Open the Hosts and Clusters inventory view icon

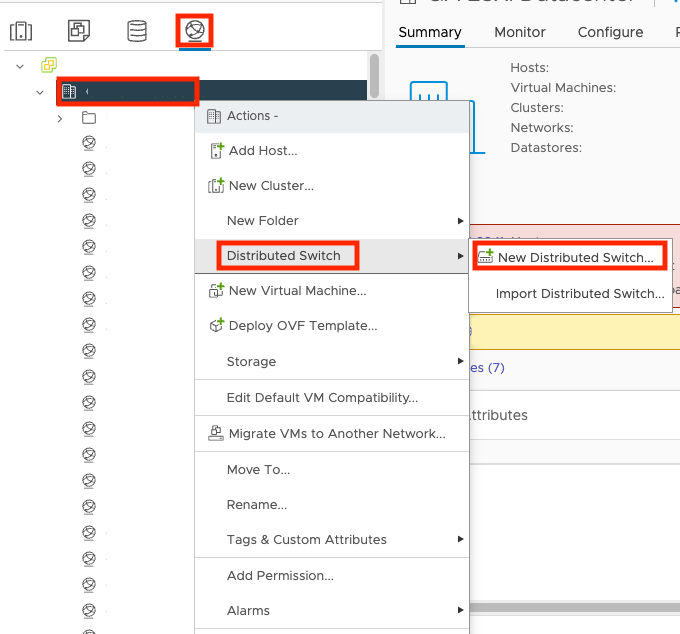[21, 31]
